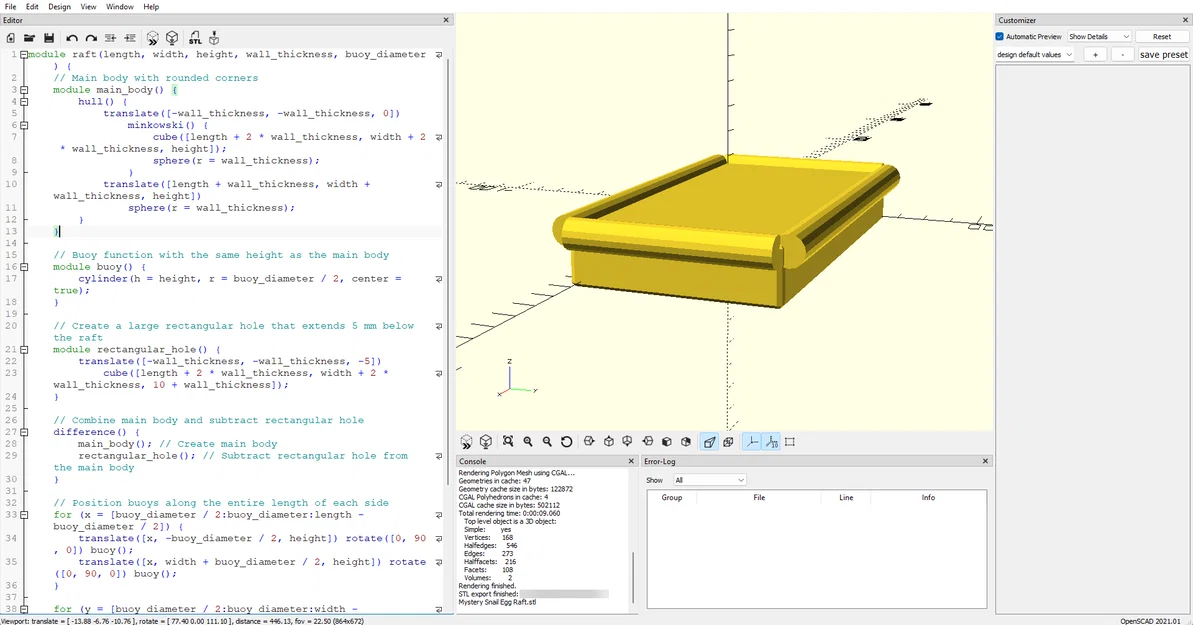This screenshot has height=625, width=1193.
Task: Zoom in on the 3D view
Action: 527,442
